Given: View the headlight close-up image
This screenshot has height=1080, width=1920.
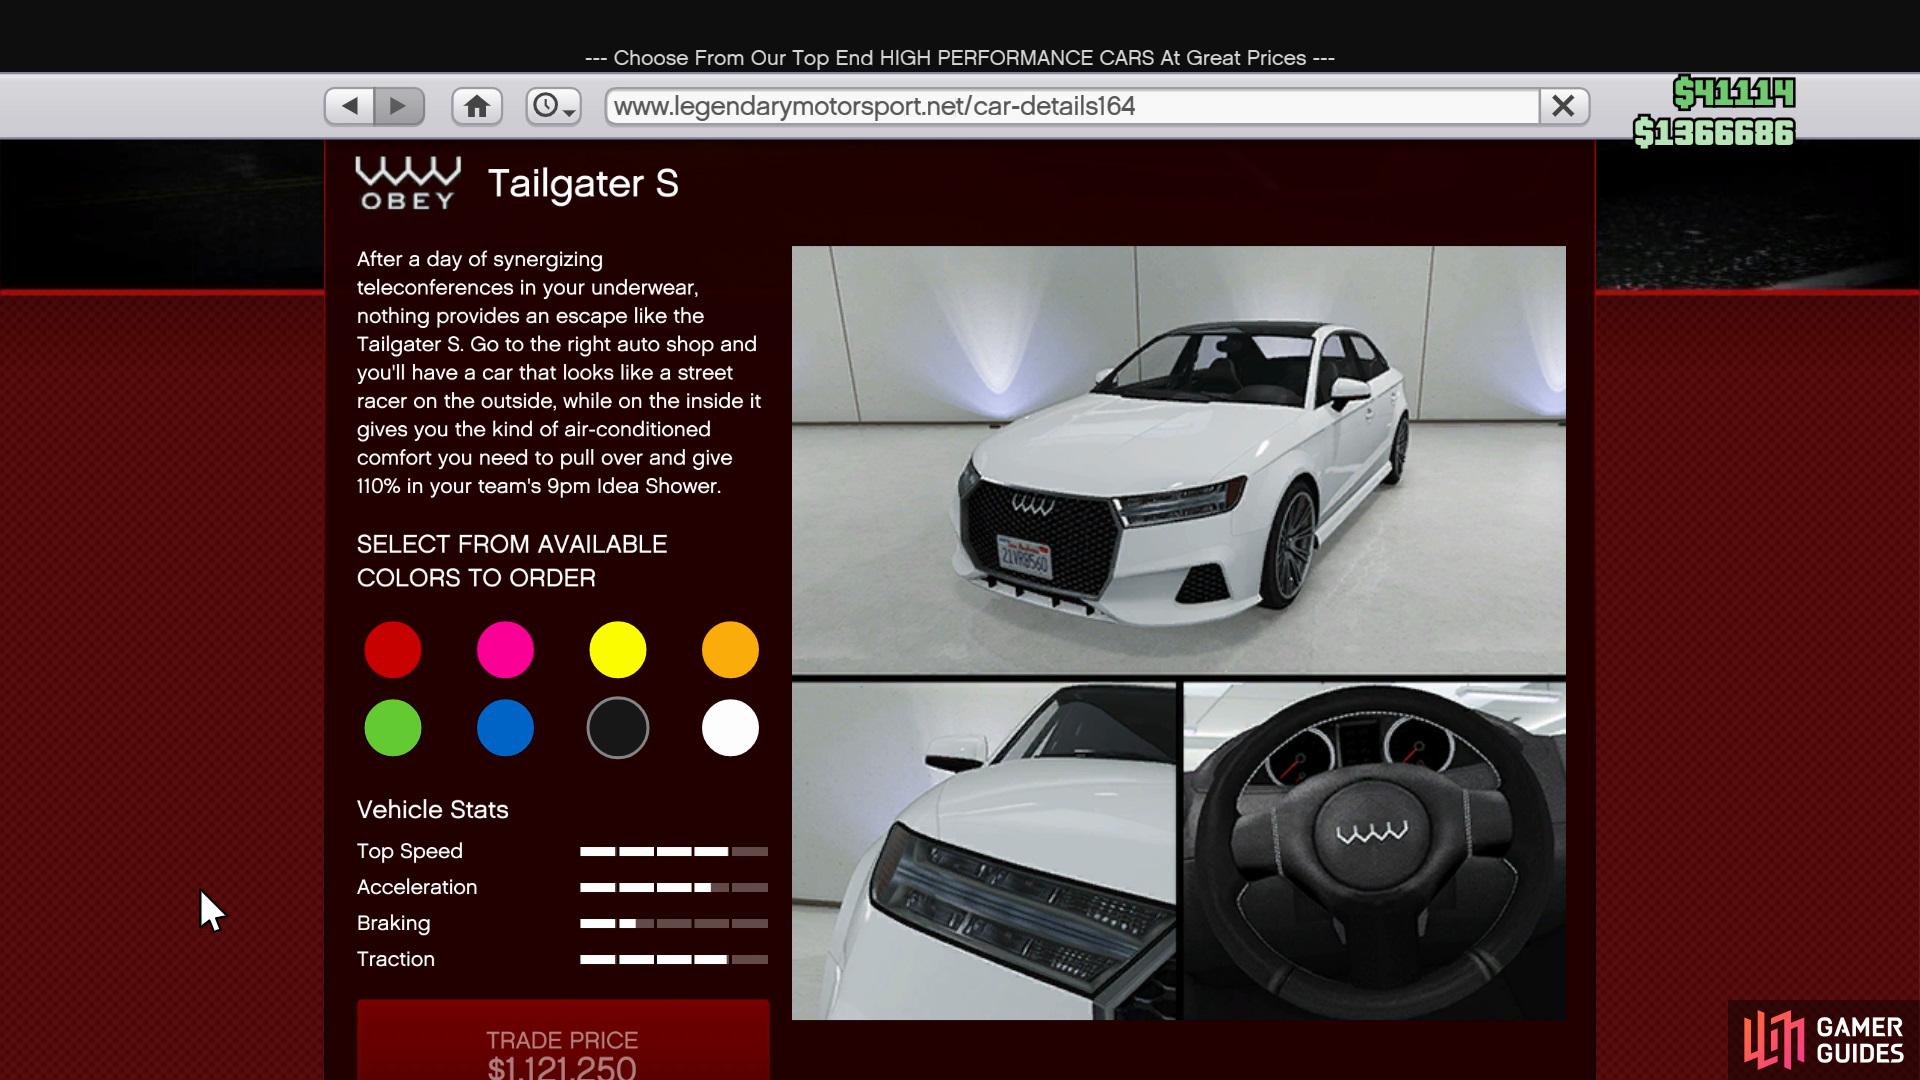Looking at the screenshot, I should [x=984, y=851].
